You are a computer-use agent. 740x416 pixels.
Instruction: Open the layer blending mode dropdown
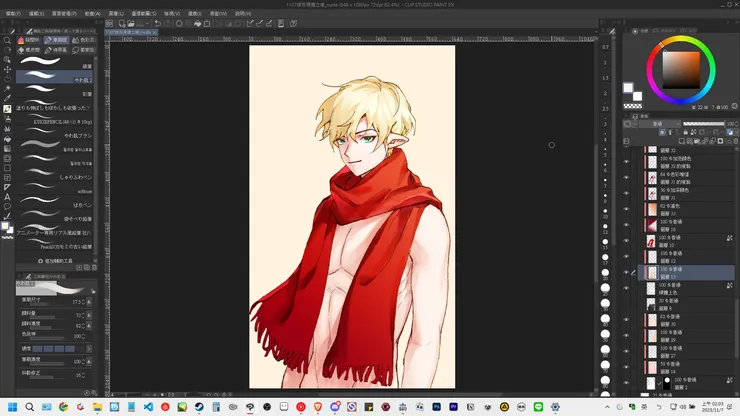659,124
